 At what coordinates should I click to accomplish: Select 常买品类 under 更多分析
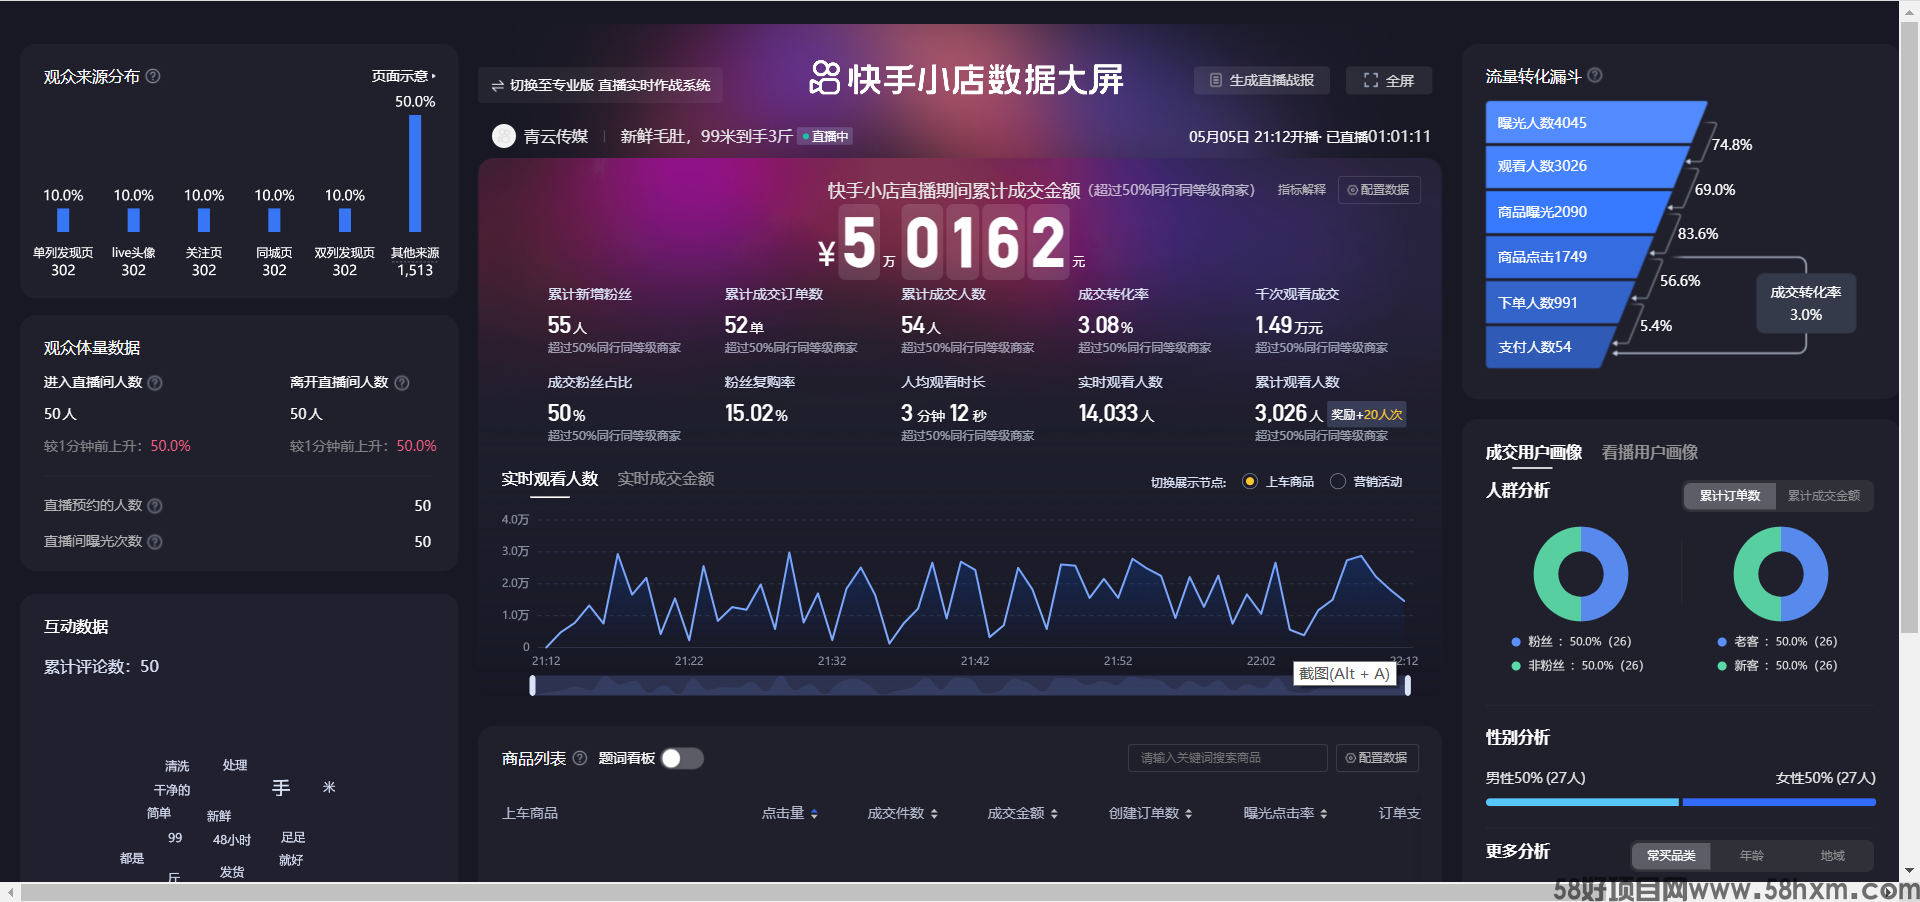pos(1671,856)
